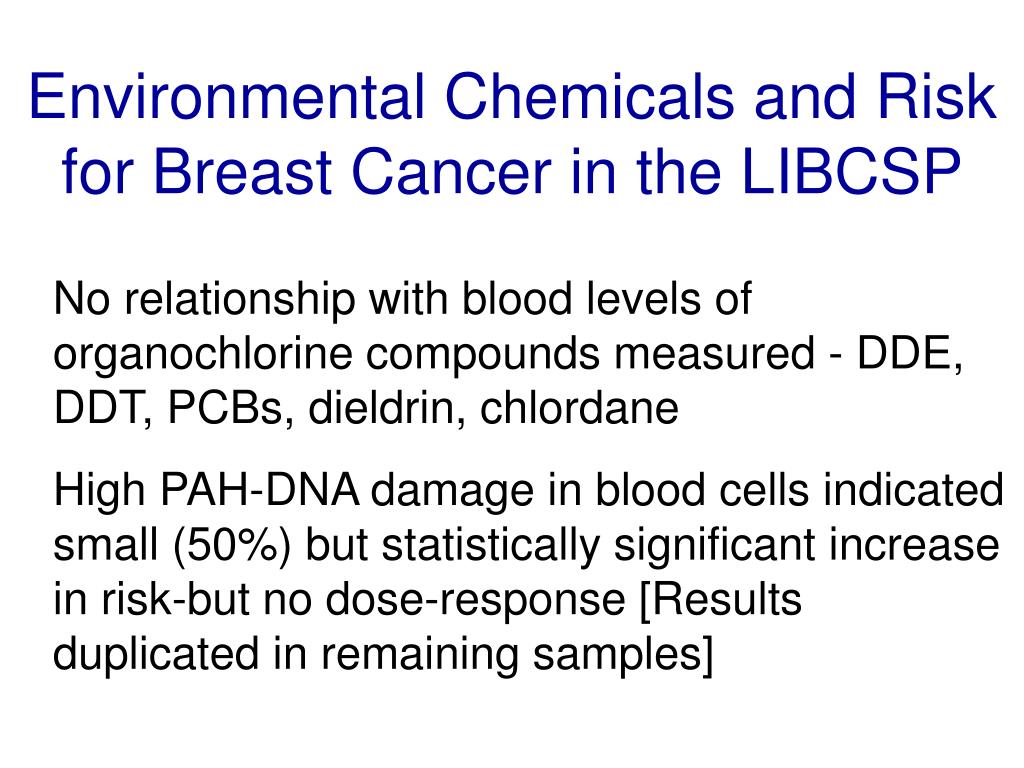Click the text "No relationship with blood levels of"

[x=402, y=299]
